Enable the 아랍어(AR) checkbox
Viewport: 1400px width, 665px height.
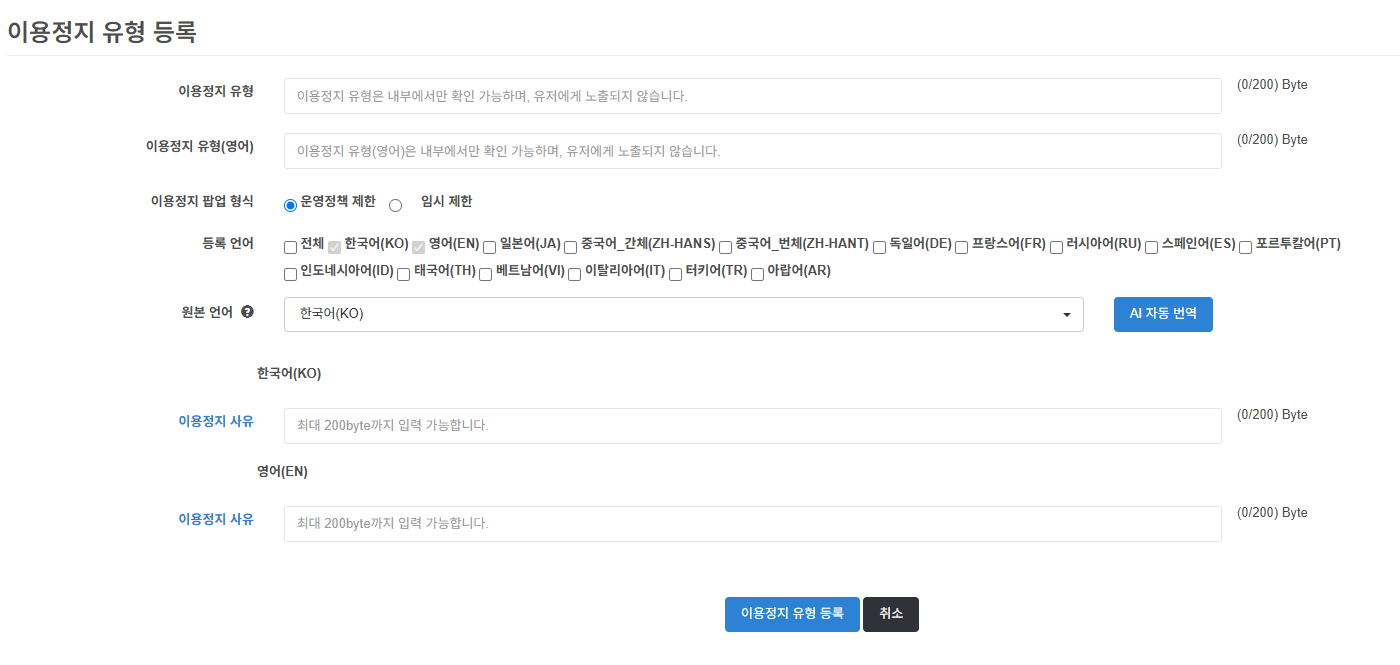(757, 274)
